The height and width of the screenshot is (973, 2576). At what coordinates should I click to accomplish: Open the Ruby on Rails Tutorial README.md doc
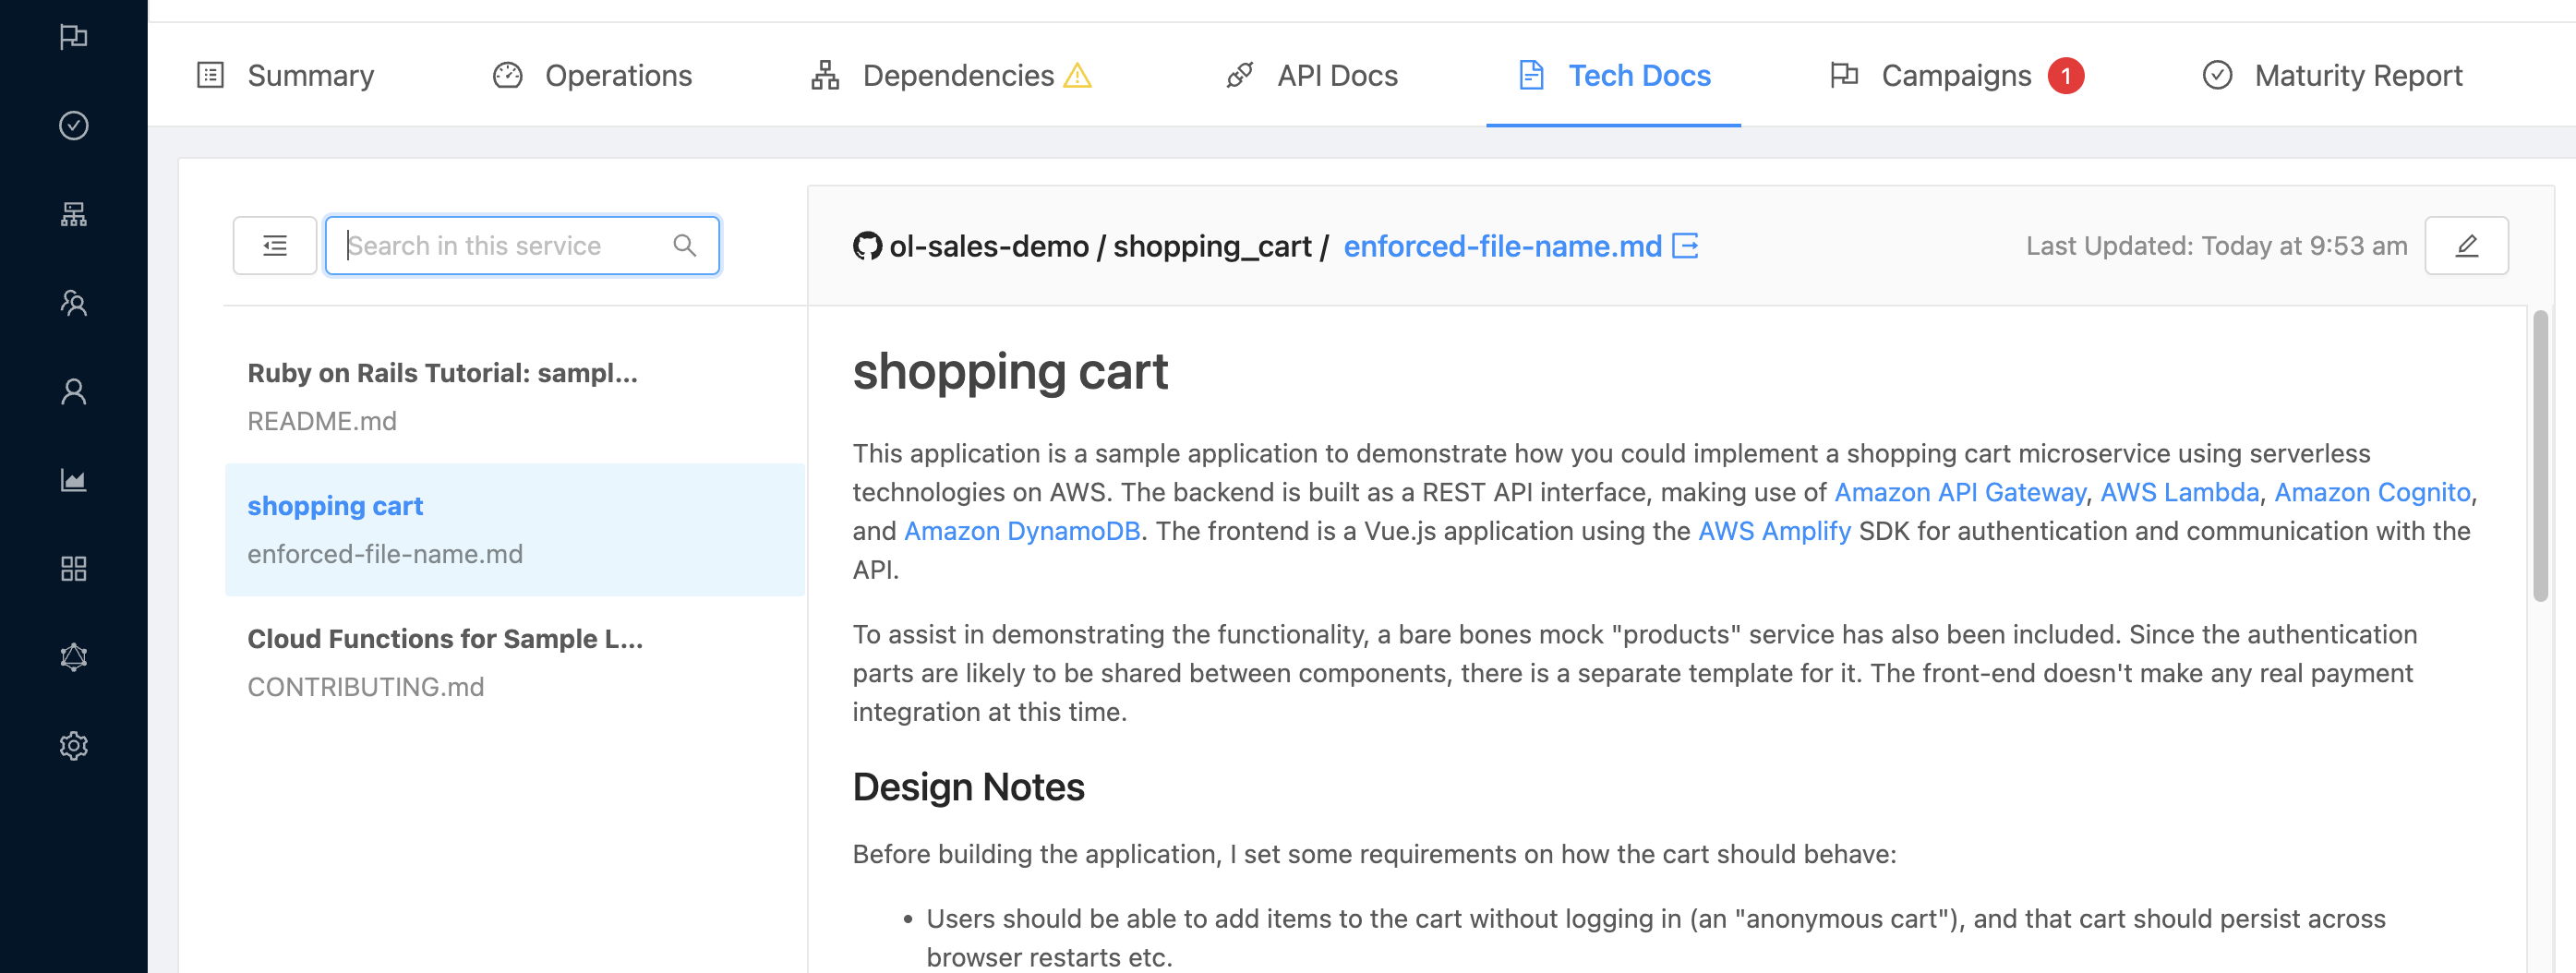pos(515,397)
